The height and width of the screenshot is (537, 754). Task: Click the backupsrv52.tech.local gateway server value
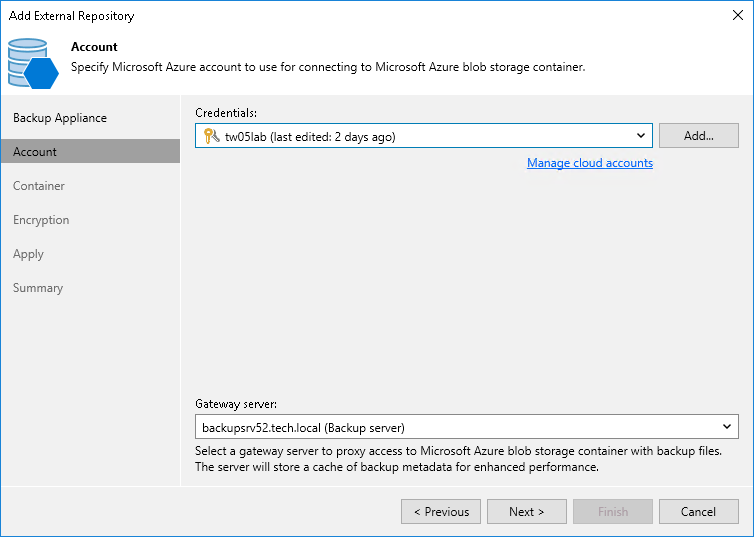tap(303, 427)
